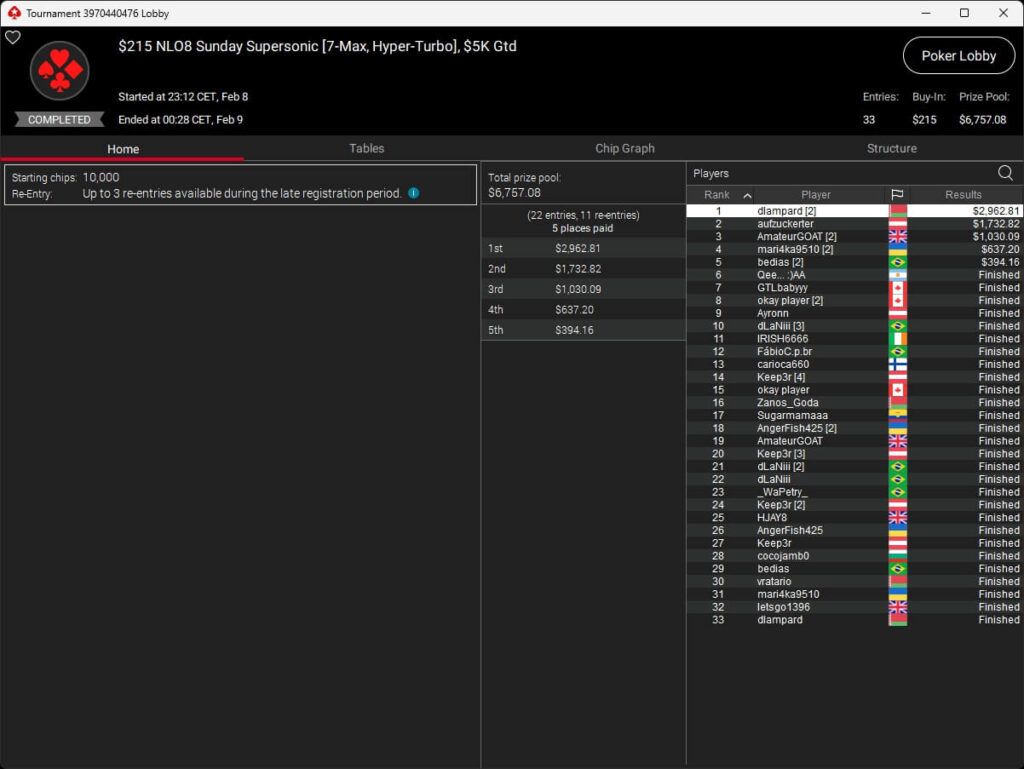This screenshot has width=1024, height=769.
Task: Open player search with the magnifier icon
Action: 1005,173
